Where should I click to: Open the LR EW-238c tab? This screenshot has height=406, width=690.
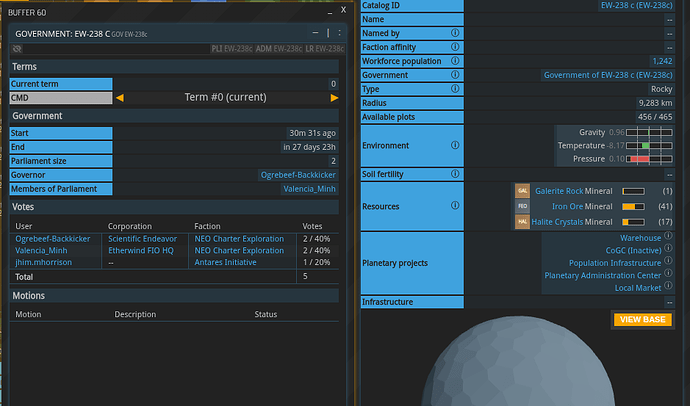pyautogui.click(x=325, y=49)
